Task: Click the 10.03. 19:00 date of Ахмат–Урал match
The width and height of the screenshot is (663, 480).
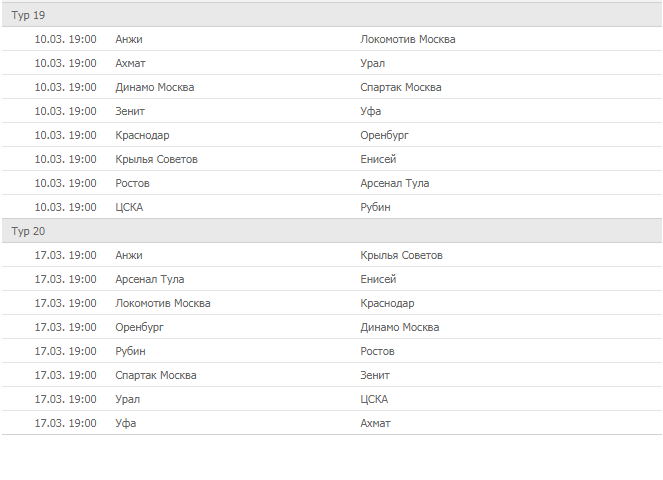Action: [x=66, y=63]
